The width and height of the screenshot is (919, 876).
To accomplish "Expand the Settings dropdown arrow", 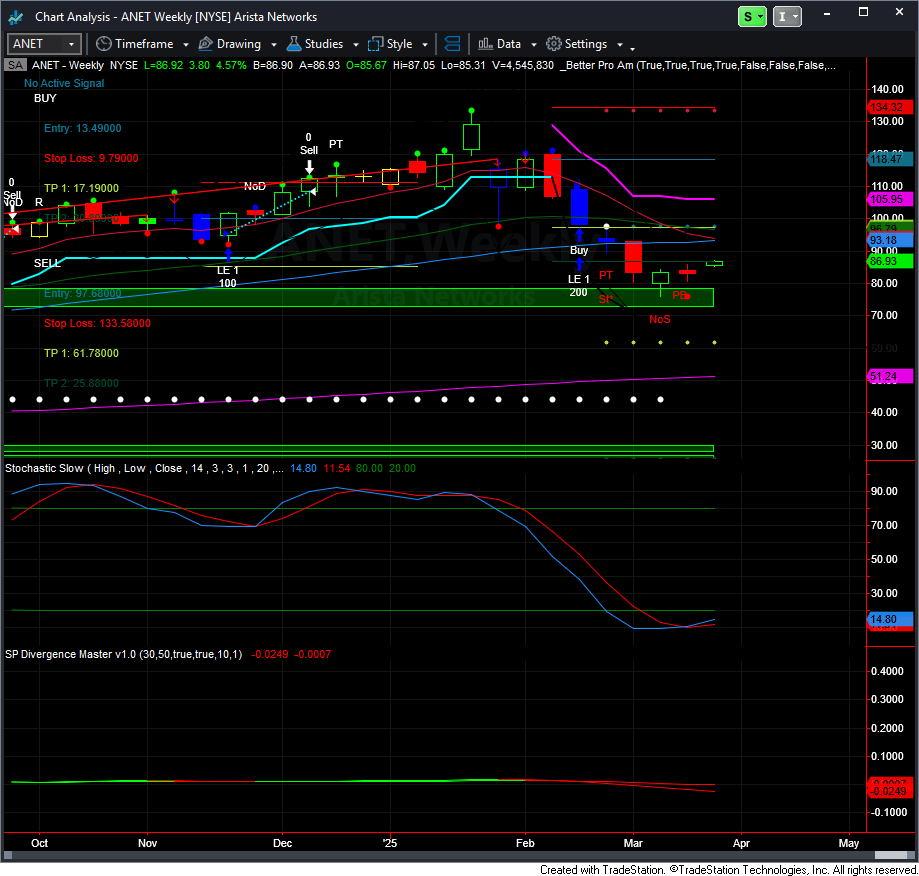I will (620, 45).
